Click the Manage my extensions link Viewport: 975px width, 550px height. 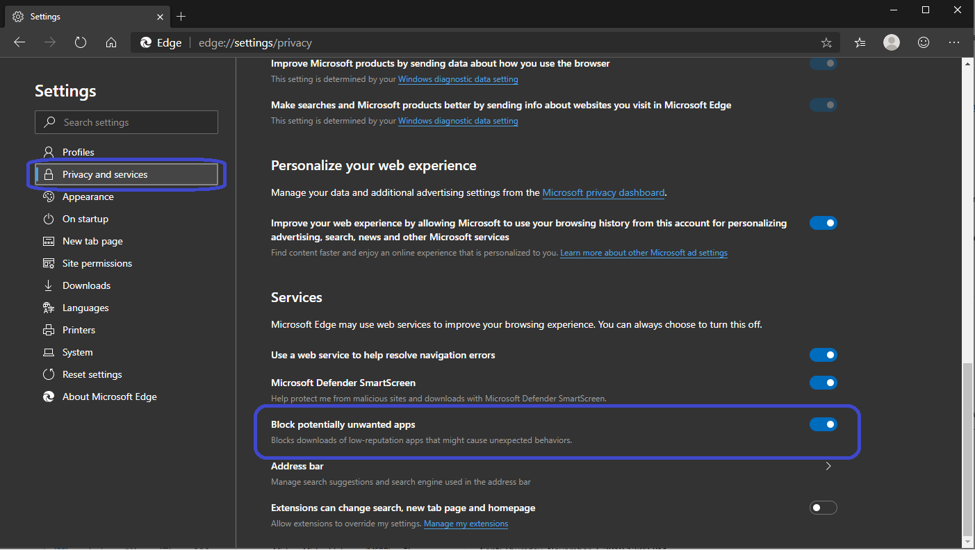point(465,524)
